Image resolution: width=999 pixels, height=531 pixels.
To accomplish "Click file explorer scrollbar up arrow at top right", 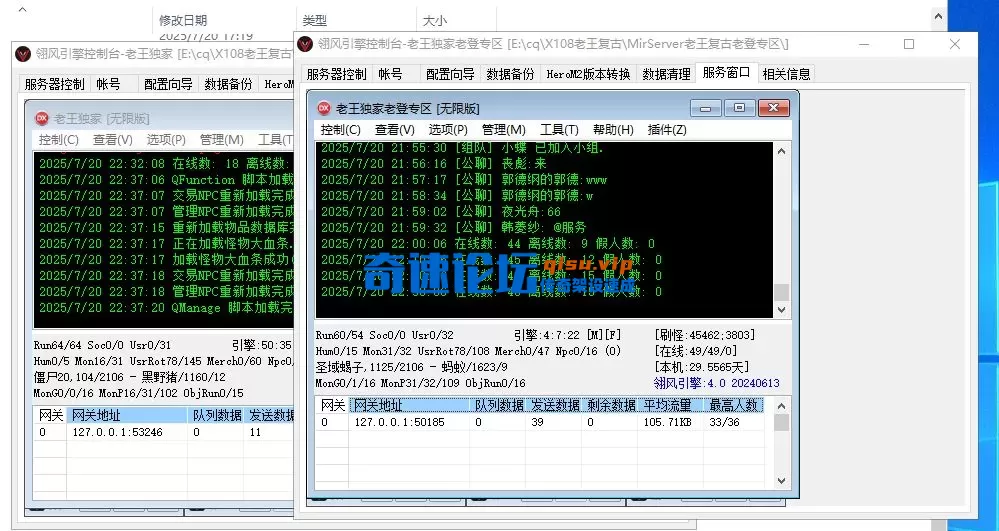I will 938,15.
